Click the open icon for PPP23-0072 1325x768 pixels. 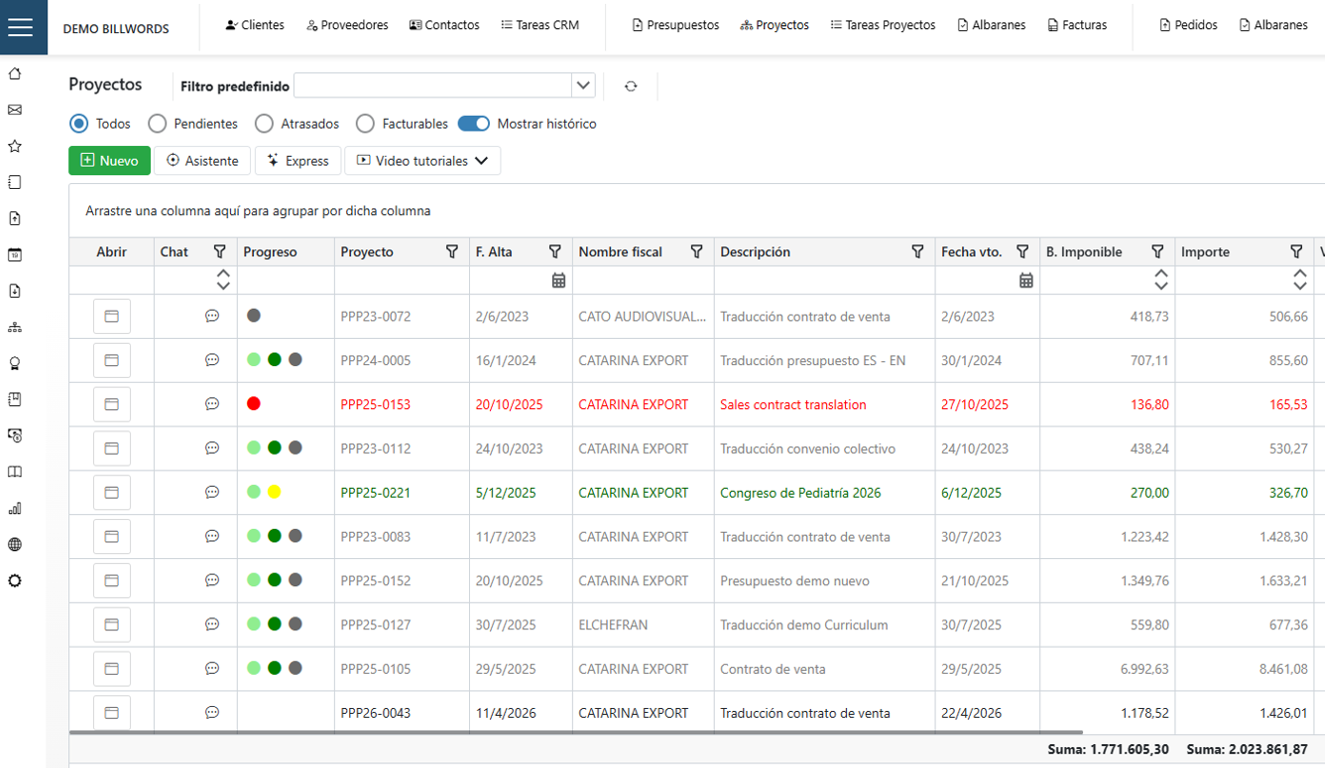112,316
